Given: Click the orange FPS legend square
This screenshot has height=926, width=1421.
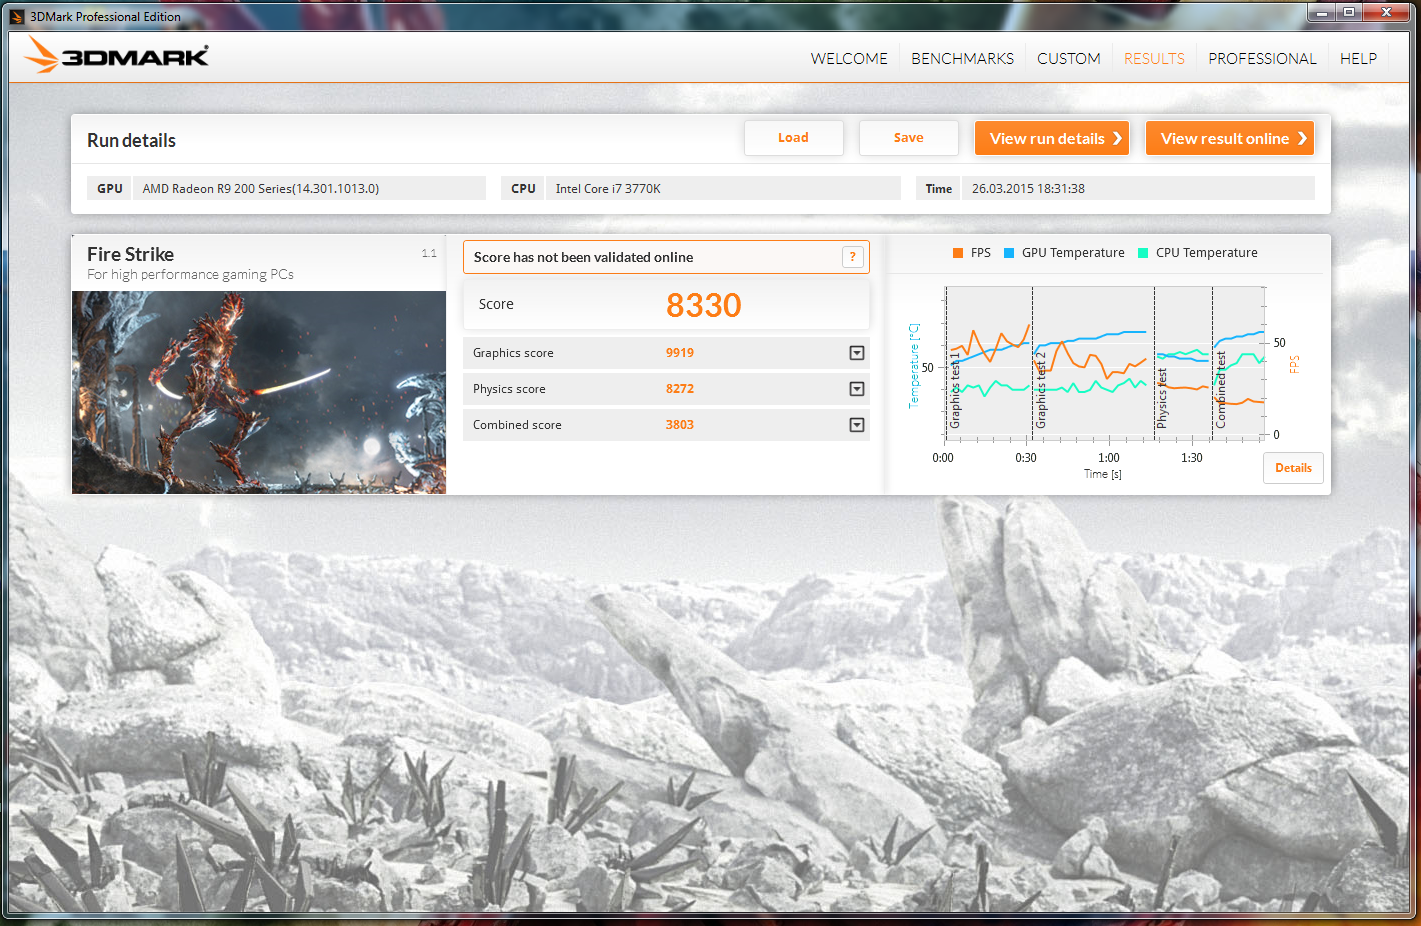Looking at the screenshot, I should pos(958,253).
